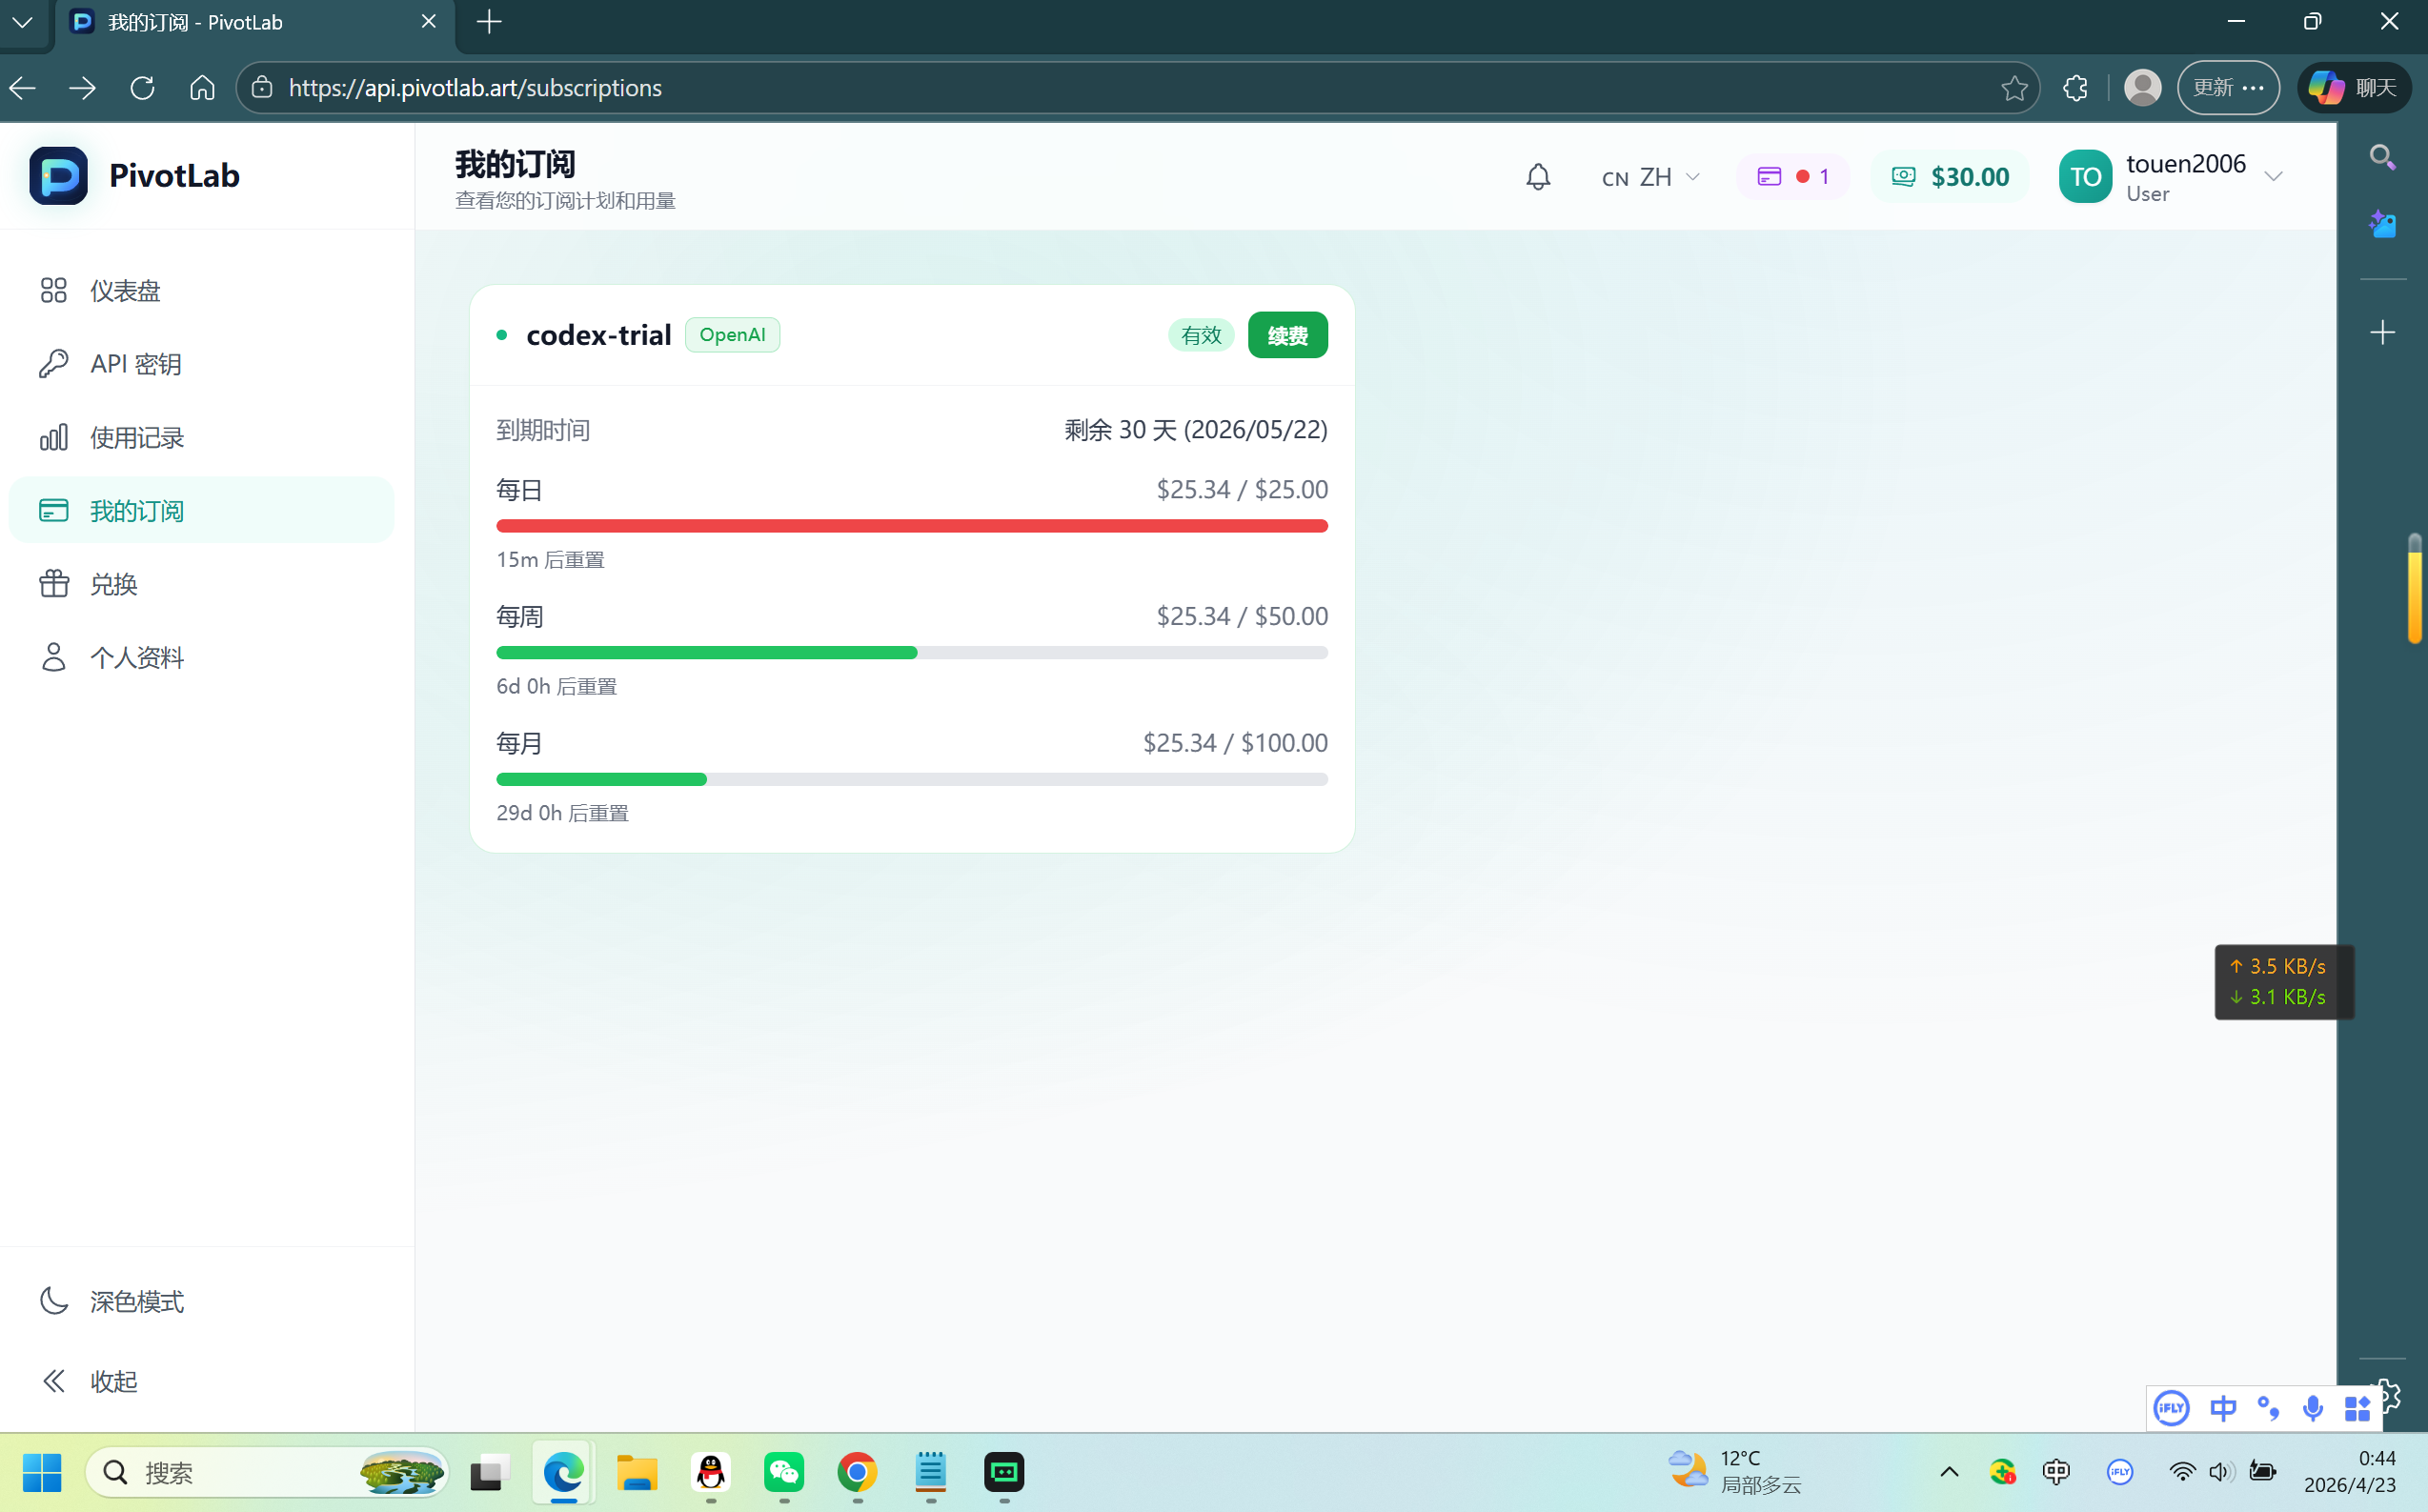Image resolution: width=2428 pixels, height=1512 pixels.
Task: Click the $30.00 balance indicator
Action: (x=1950, y=177)
